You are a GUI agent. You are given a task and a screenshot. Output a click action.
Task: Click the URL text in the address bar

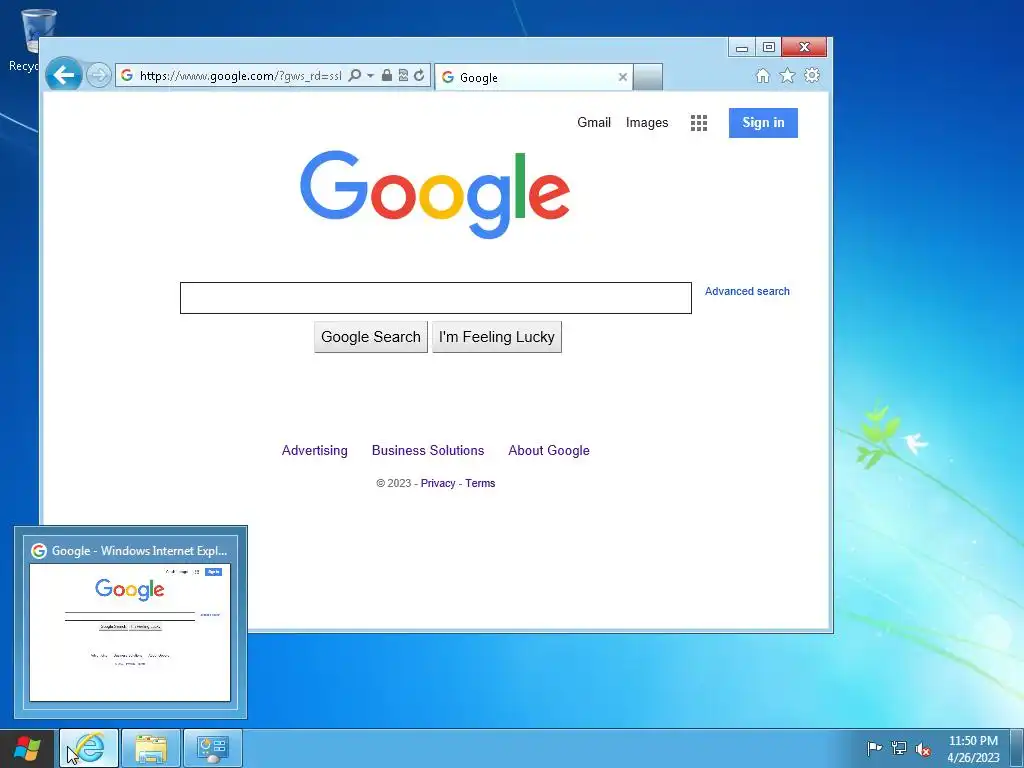(x=240, y=76)
